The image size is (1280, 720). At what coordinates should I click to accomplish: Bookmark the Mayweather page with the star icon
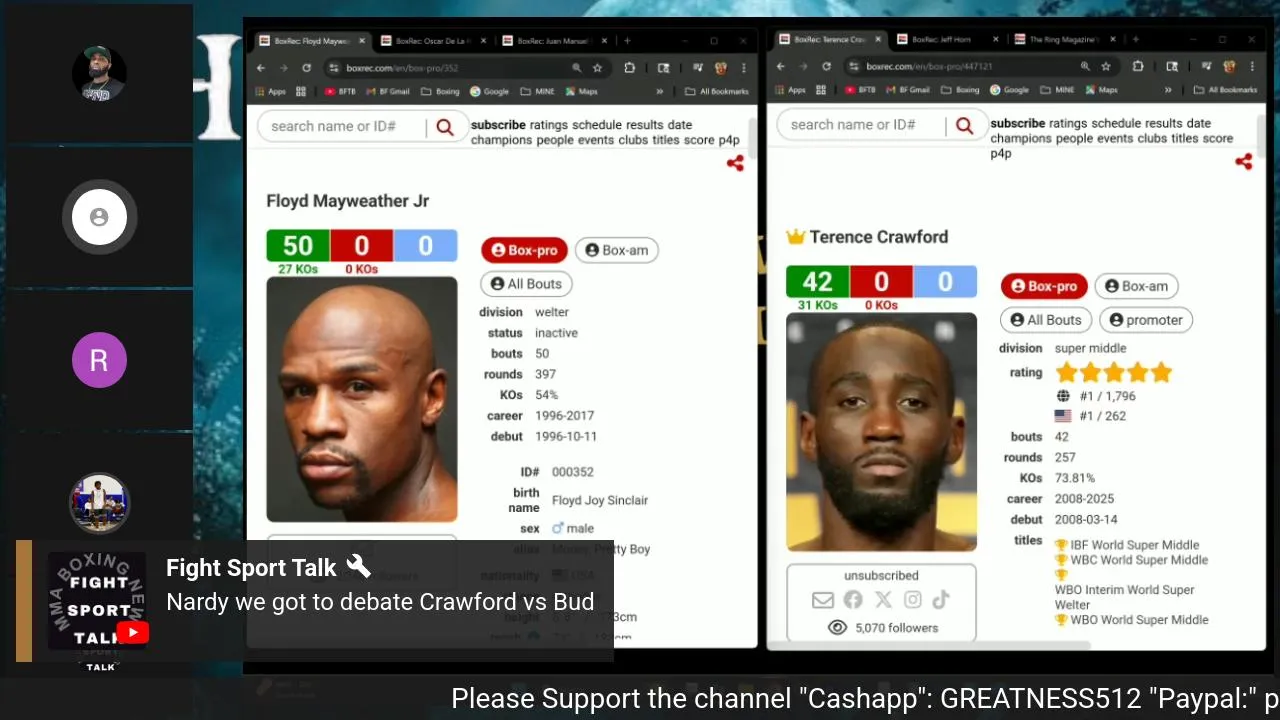point(597,68)
